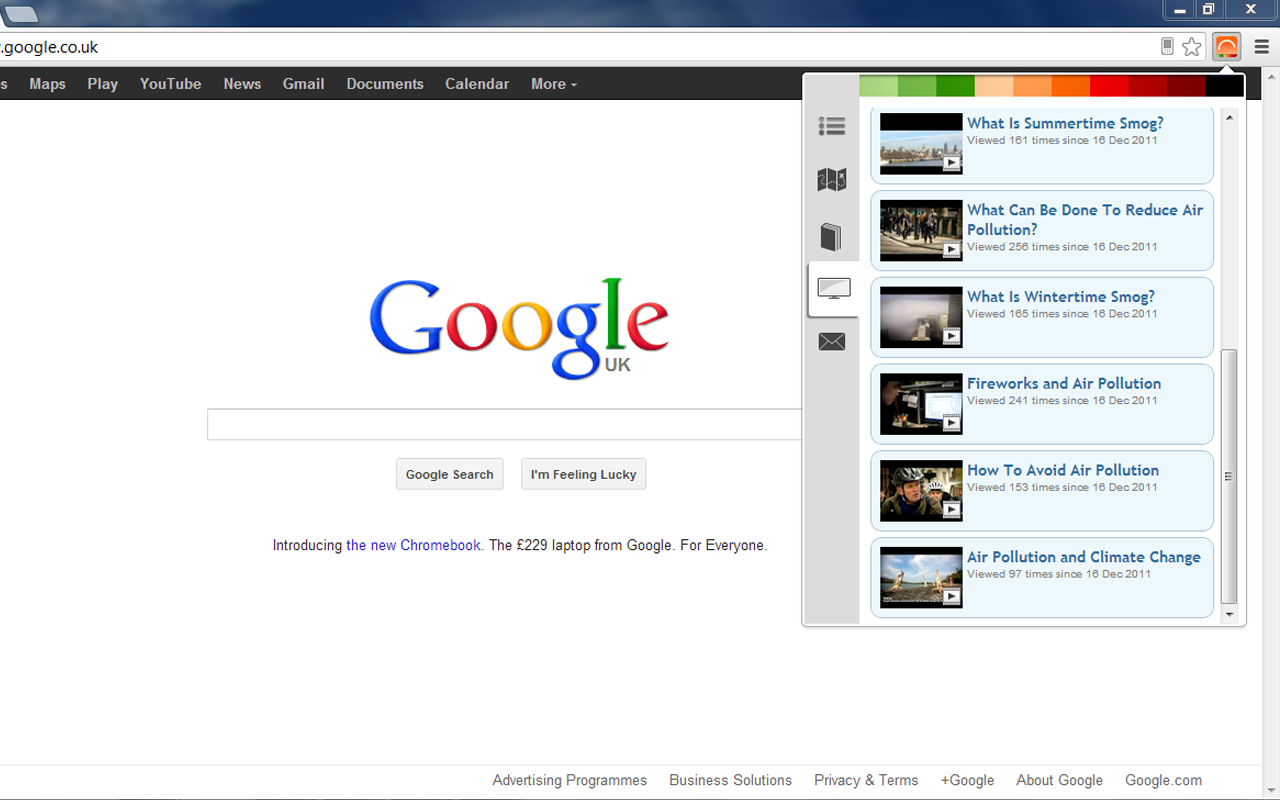Open Advertising Programmes footer link
Image resolution: width=1280 pixels, height=800 pixels.
[x=569, y=780]
